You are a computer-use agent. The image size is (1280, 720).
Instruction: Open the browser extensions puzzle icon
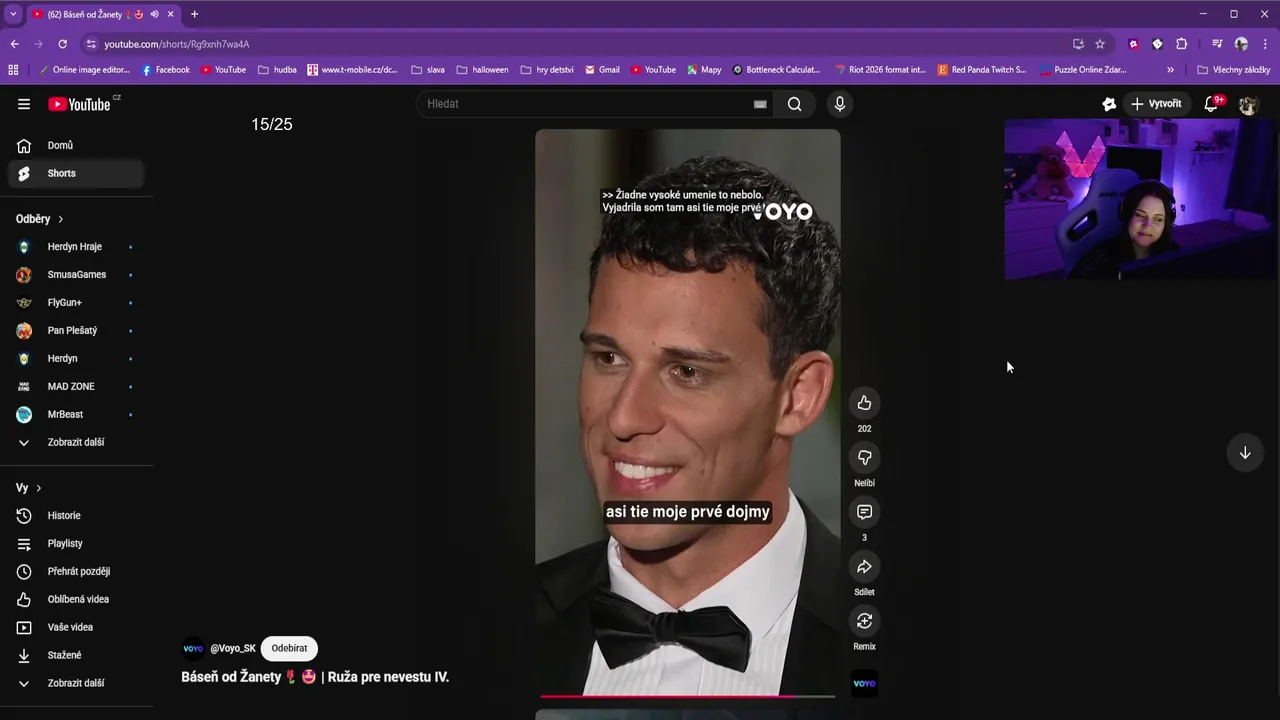1181,44
